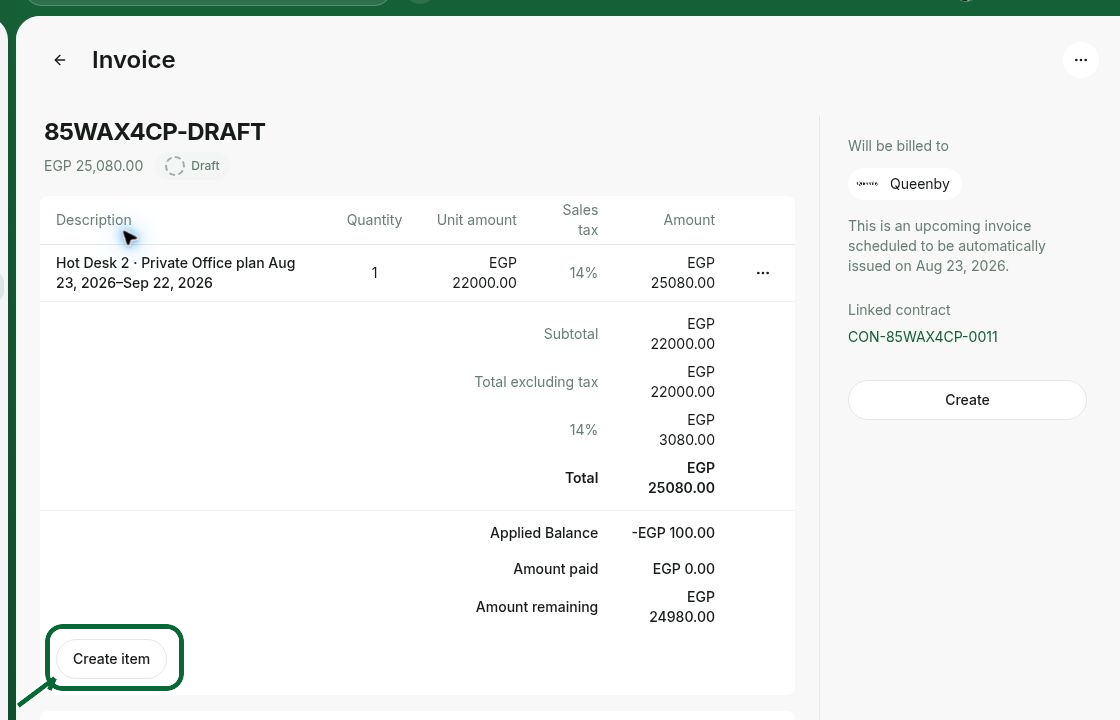Click the Description column header
The height and width of the screenshot is (720, 1120).
tap(94, 220)
